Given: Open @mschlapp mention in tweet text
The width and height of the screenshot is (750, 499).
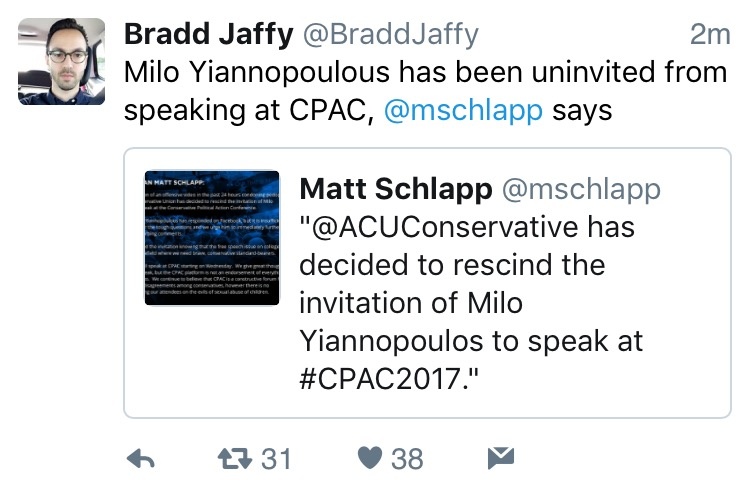Looking at the screenshot, I should coord(463,110).
